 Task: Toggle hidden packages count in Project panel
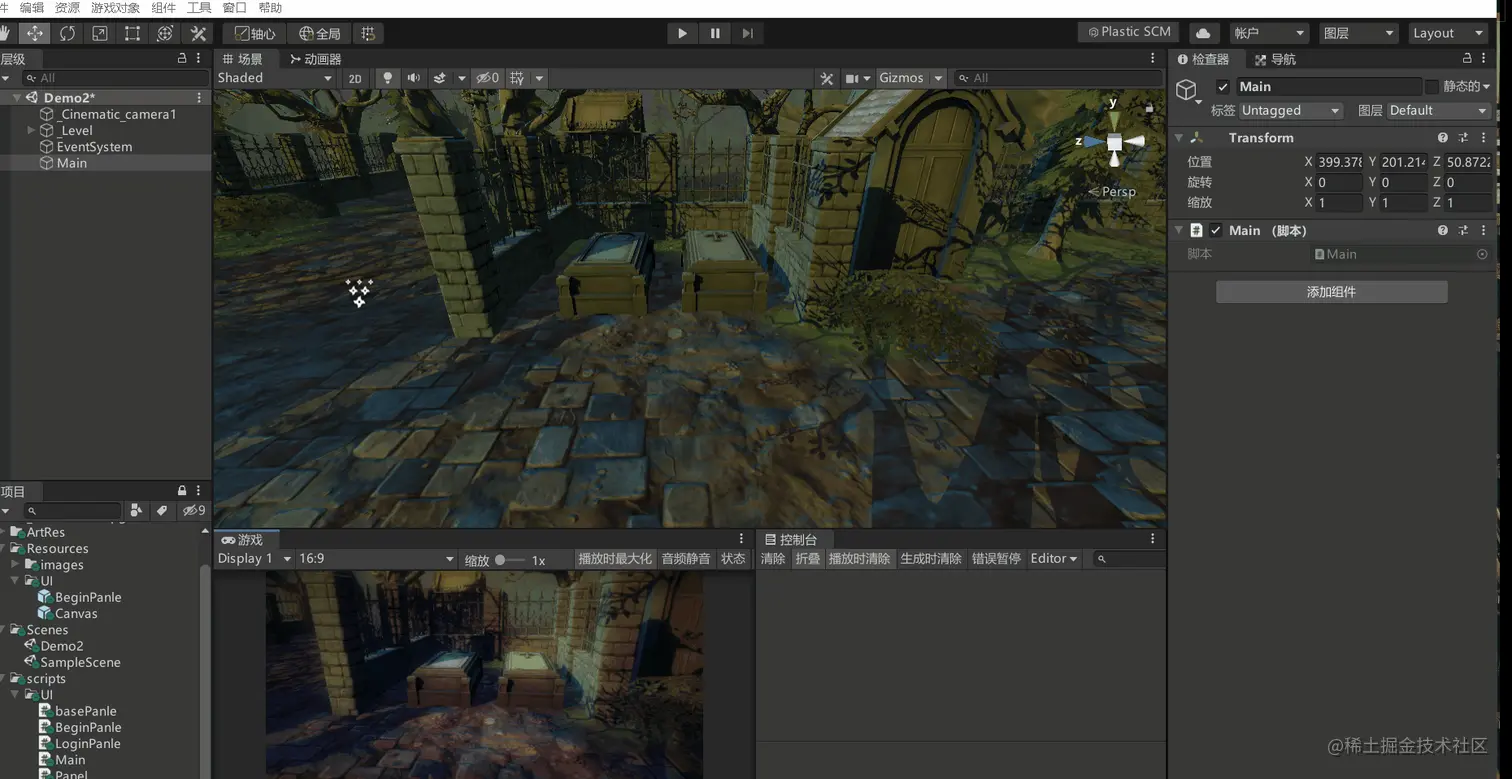click(193, 510)
